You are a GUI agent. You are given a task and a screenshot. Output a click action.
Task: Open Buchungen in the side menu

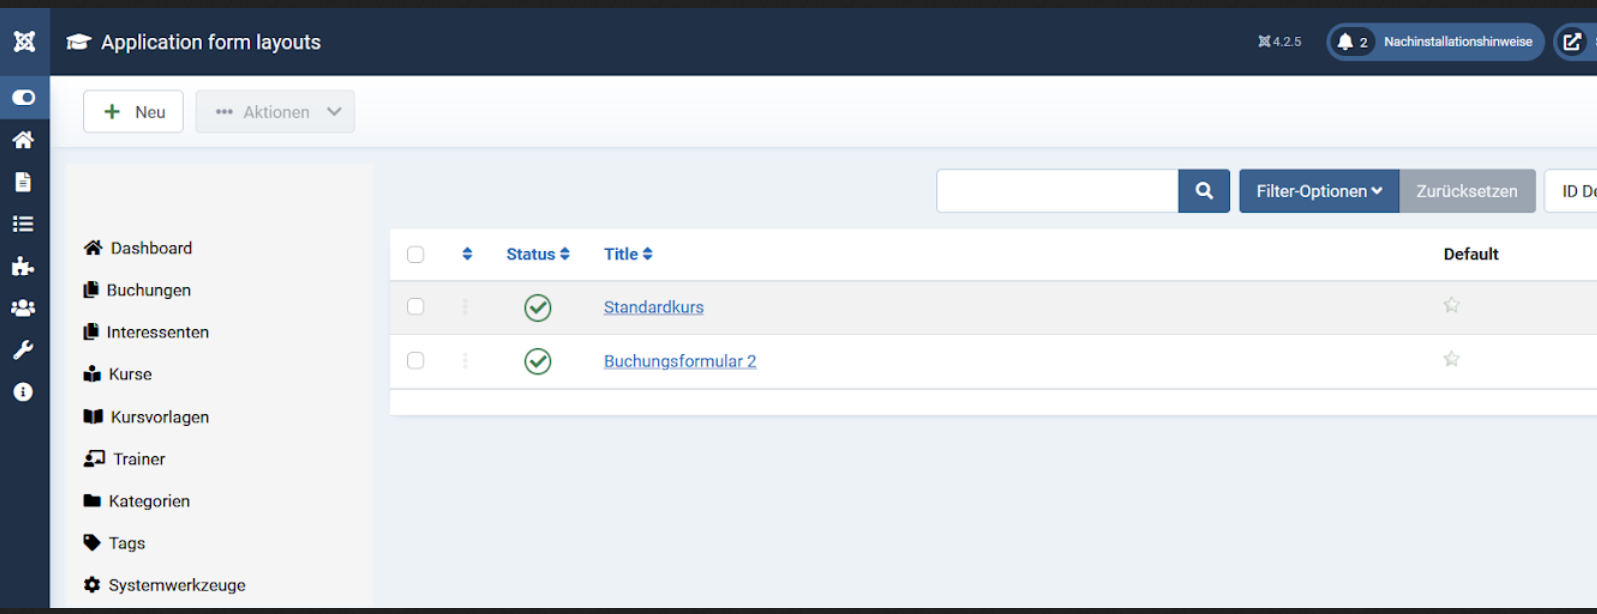tap(148, 290)
